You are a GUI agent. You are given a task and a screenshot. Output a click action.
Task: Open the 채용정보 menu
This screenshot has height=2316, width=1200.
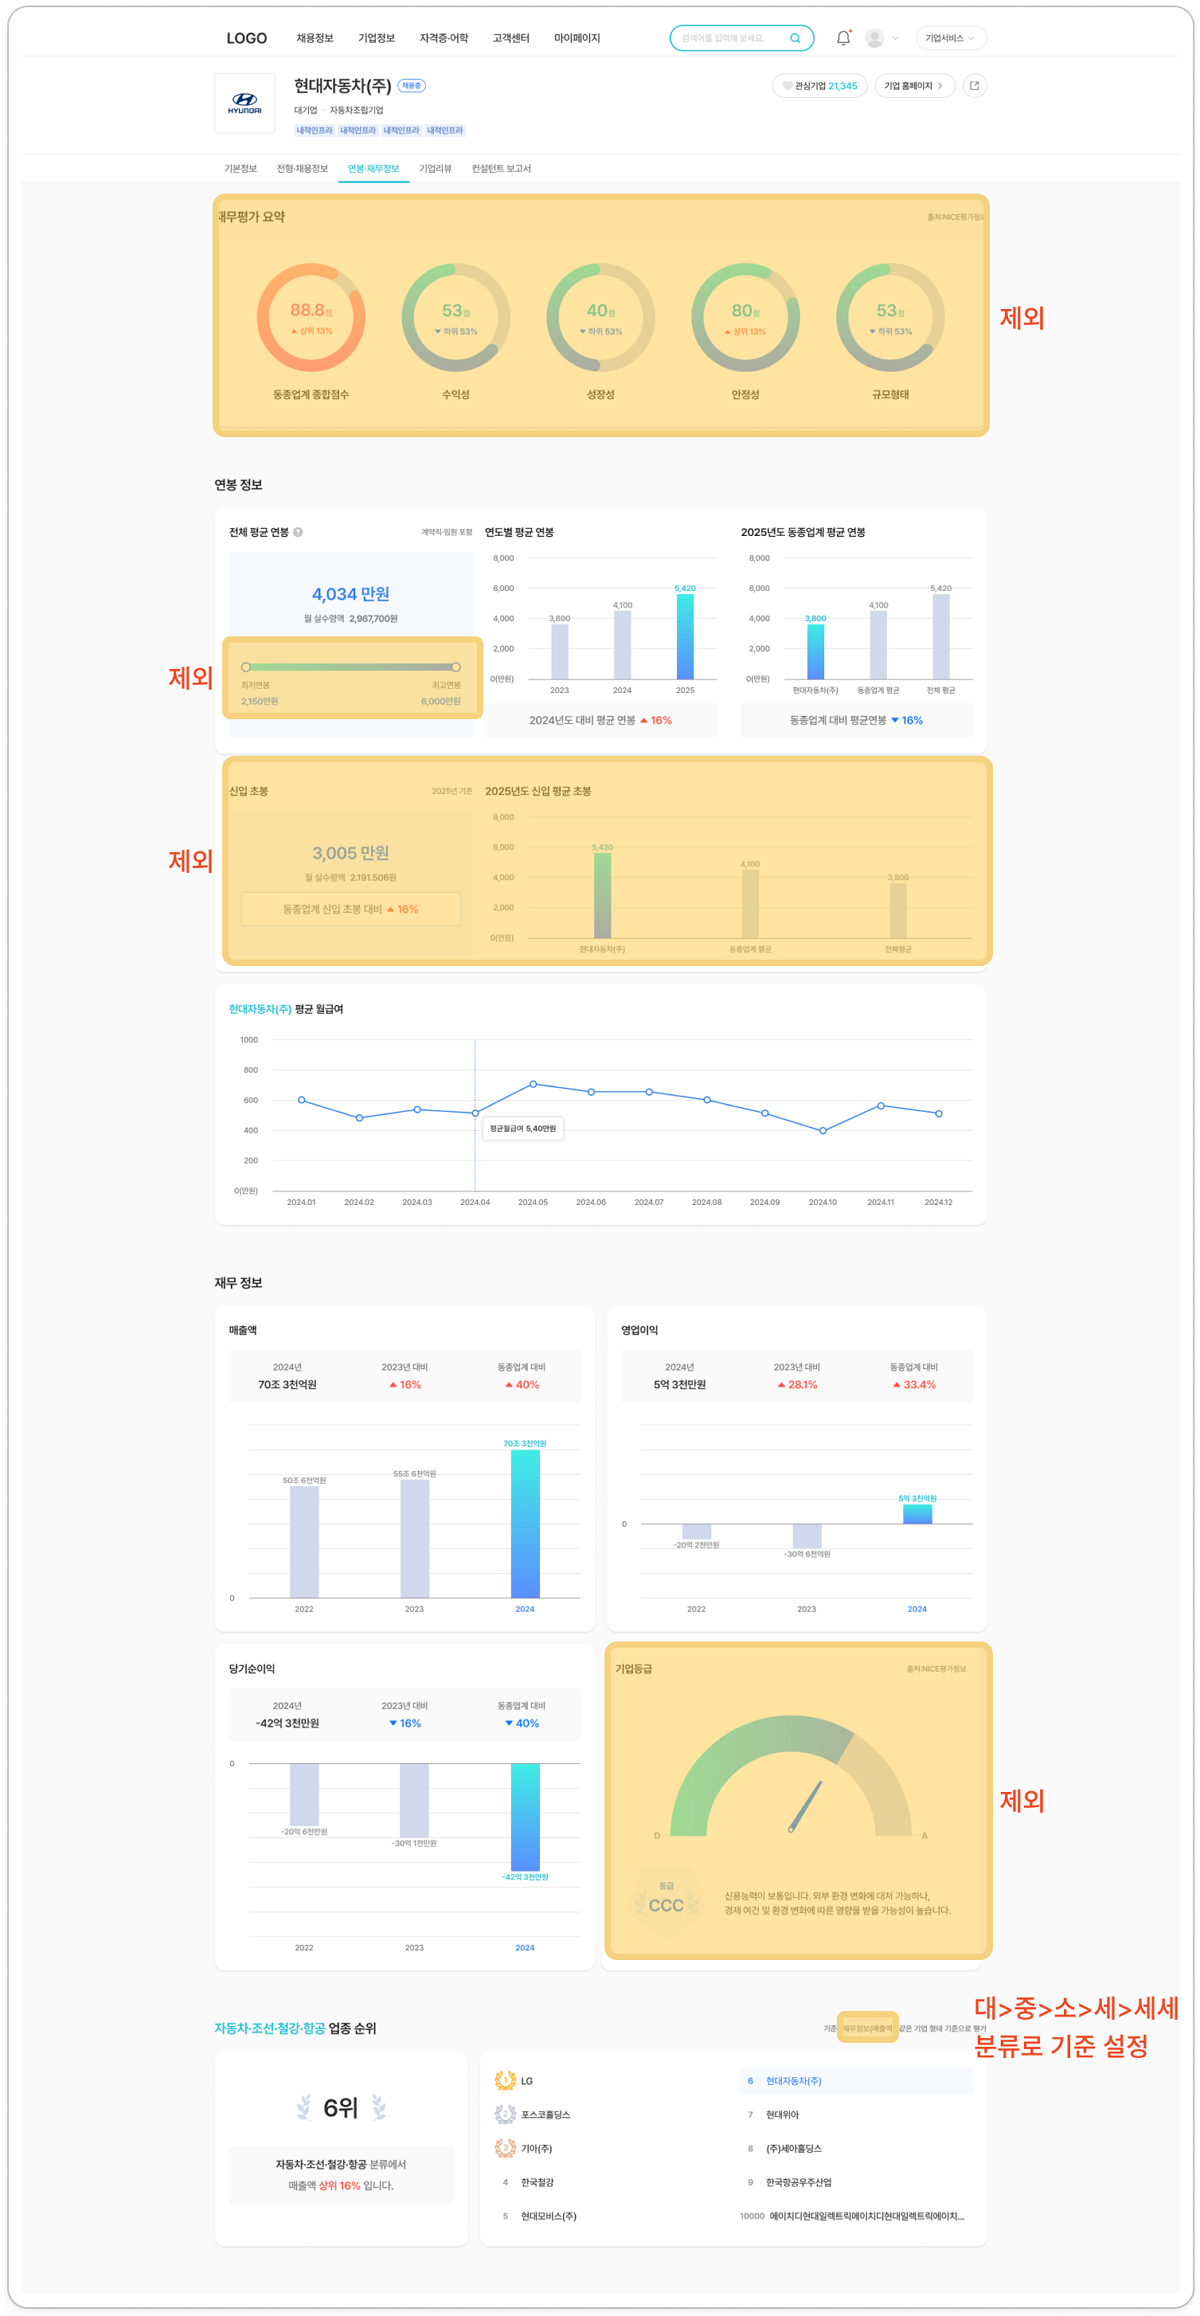point(315,38)
